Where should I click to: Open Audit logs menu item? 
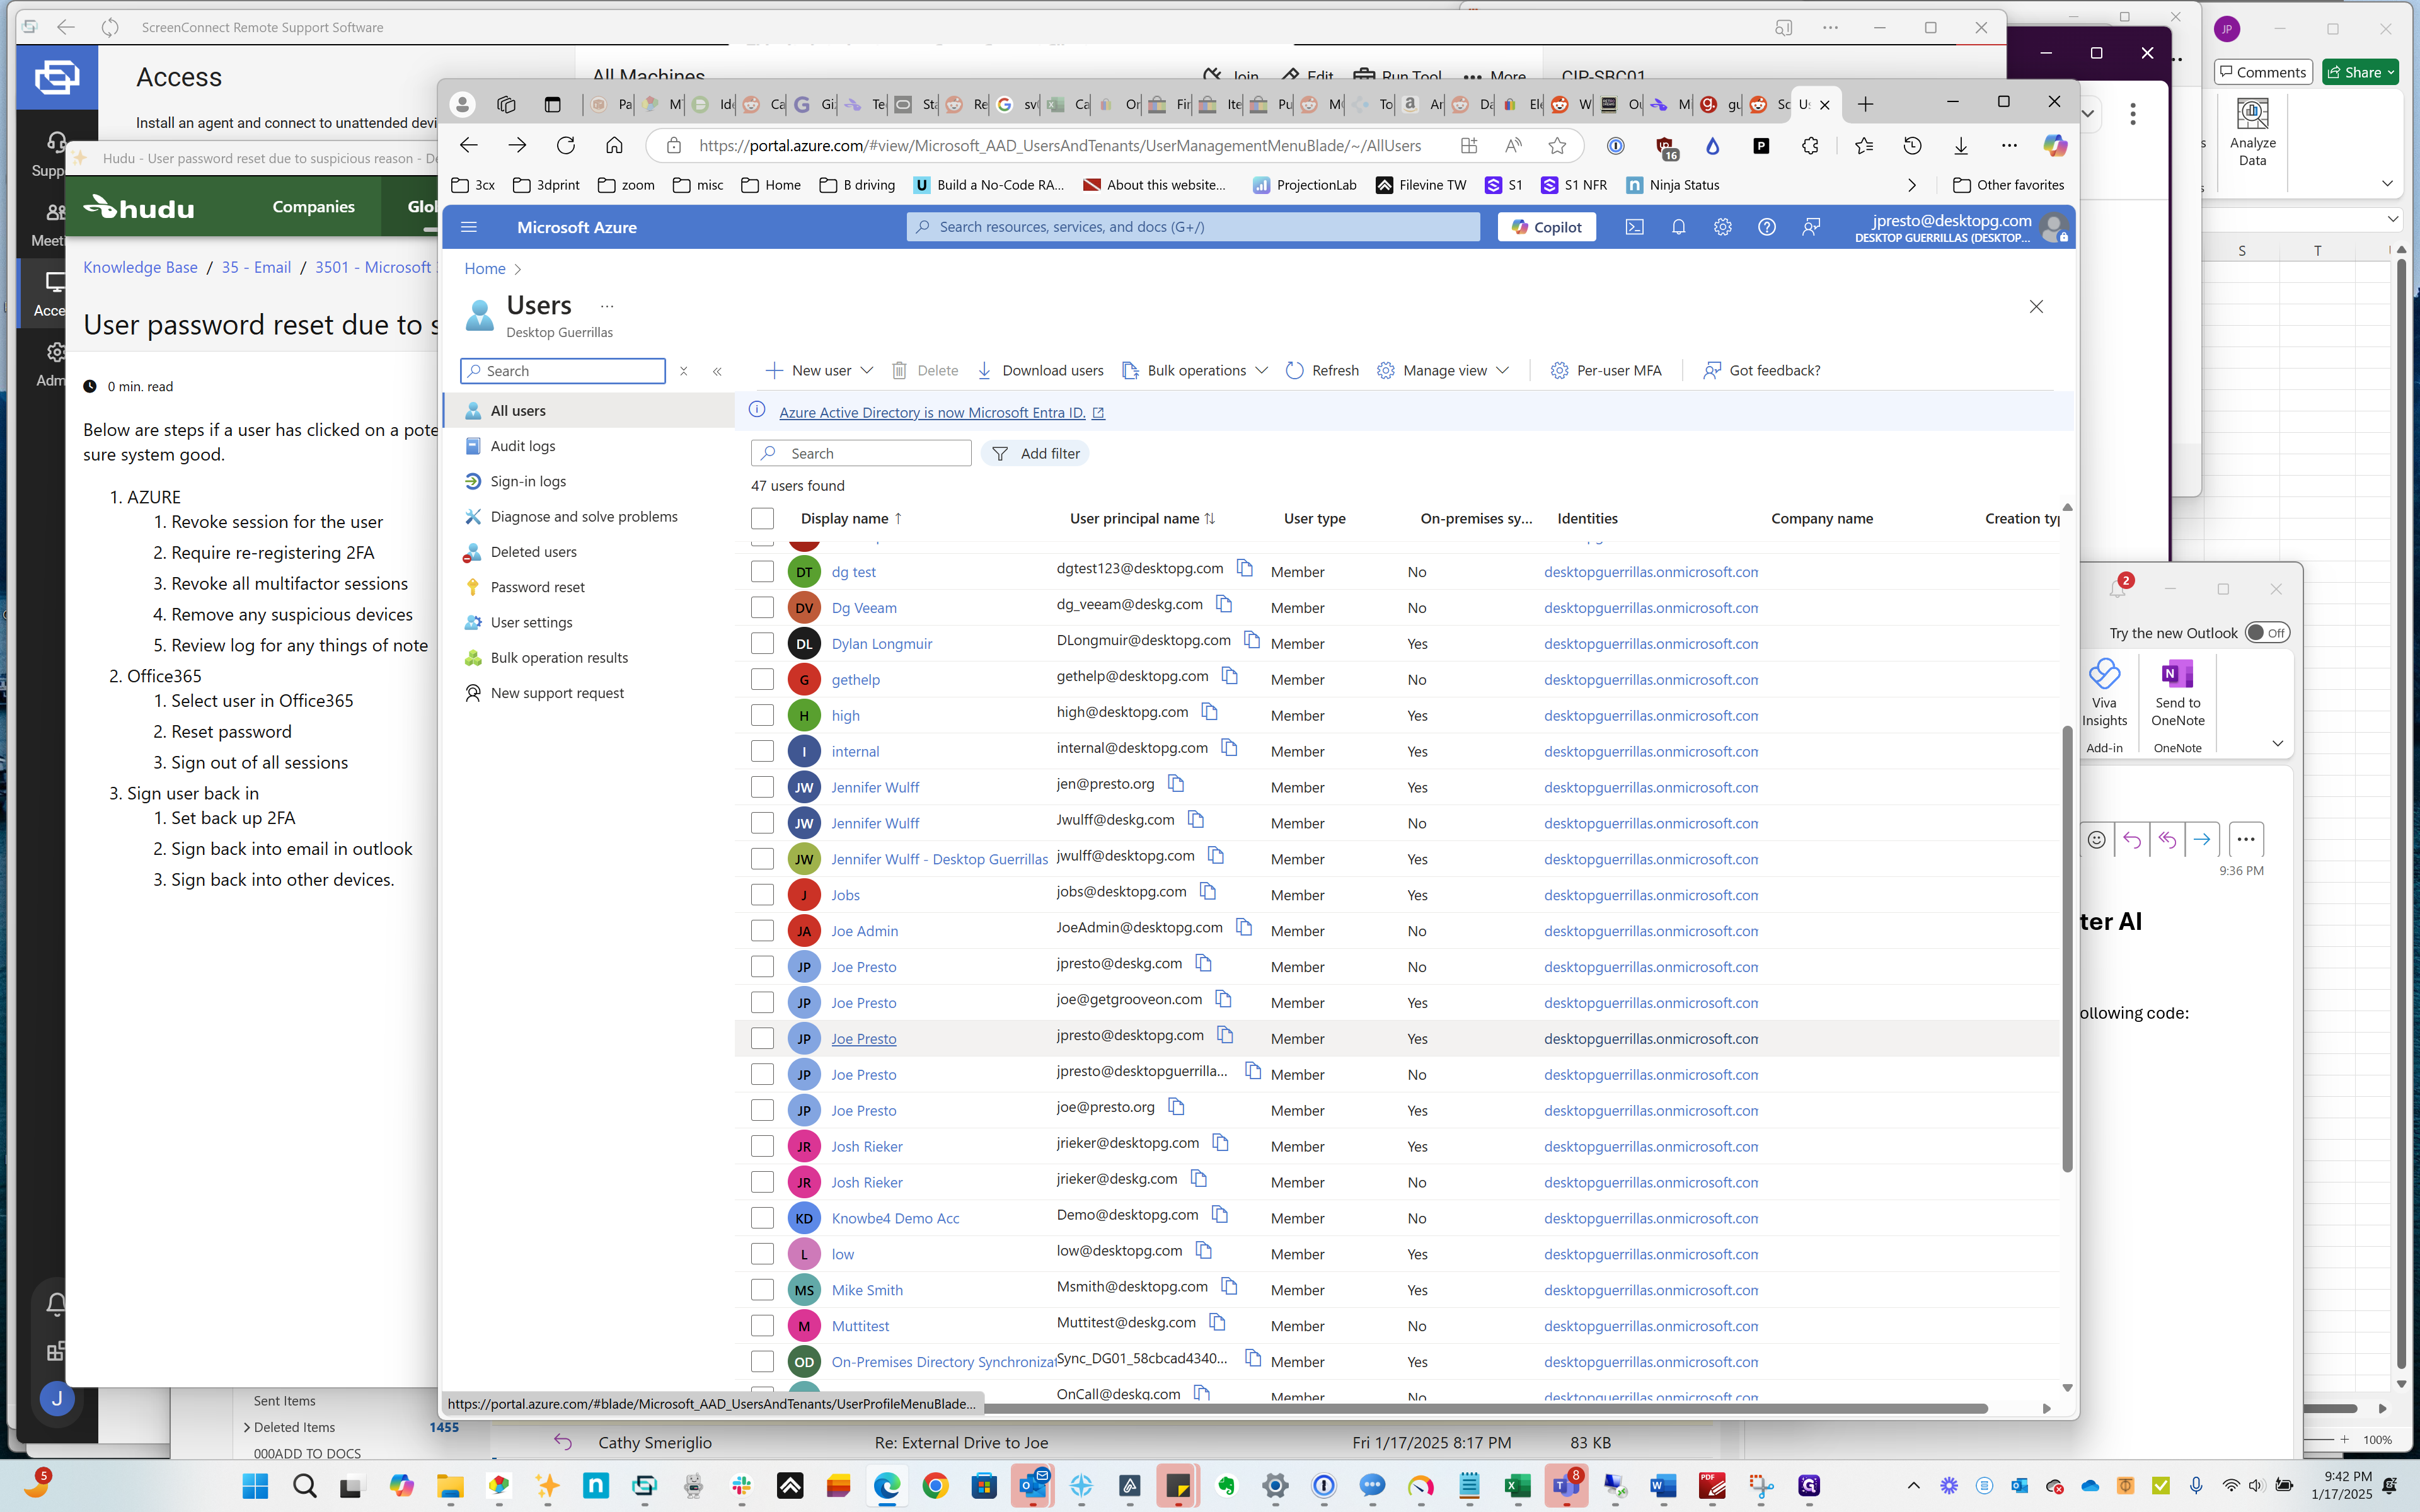[522, 446]
